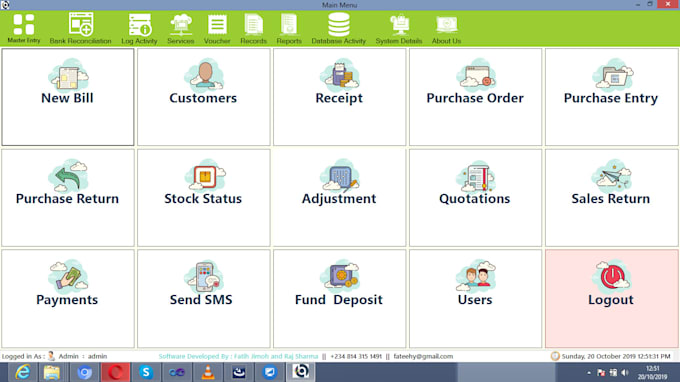The width and height of the screenshot is (680, 382).
Task: Open the Records toolbar icon
Action: [253, 28]
